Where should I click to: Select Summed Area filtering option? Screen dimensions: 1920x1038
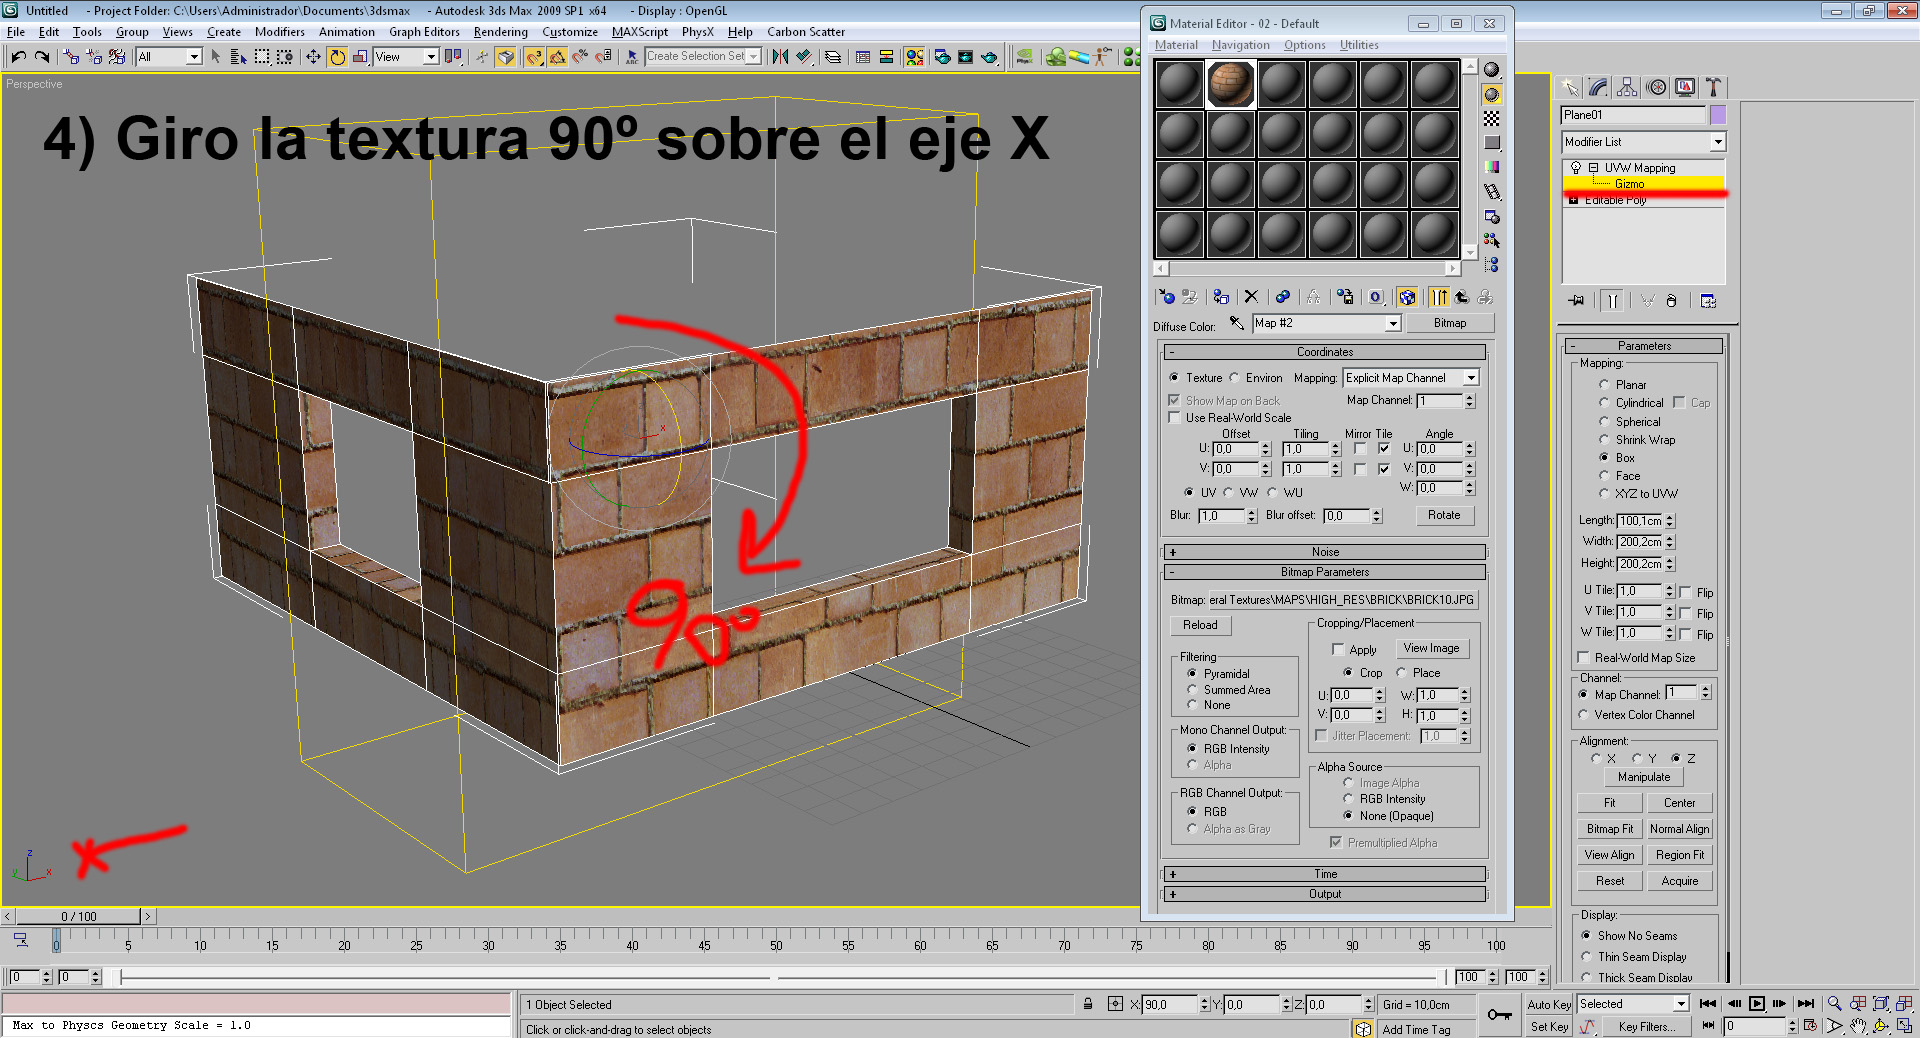(x=1192, y=690)
